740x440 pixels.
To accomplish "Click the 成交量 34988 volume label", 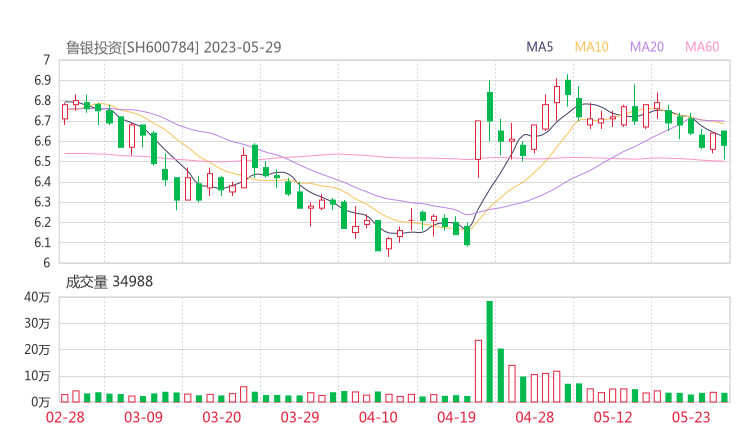I will (x=109, y=282).
